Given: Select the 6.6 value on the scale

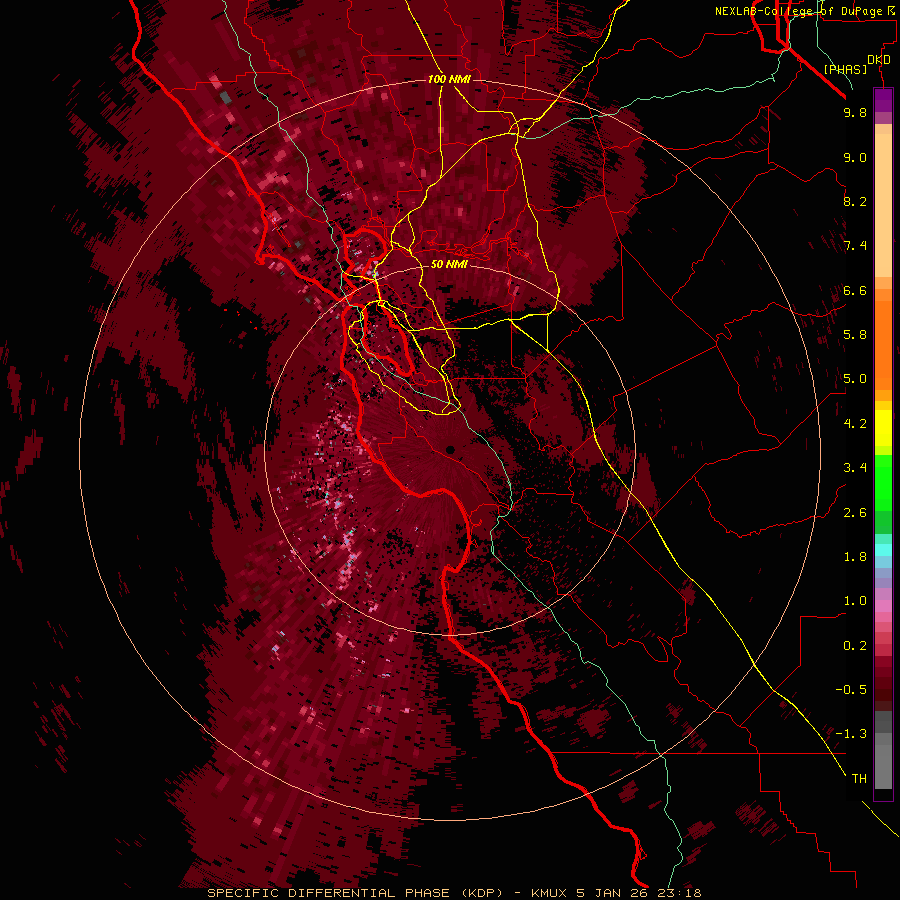Looking at the screenshot, I should point(855,290).
